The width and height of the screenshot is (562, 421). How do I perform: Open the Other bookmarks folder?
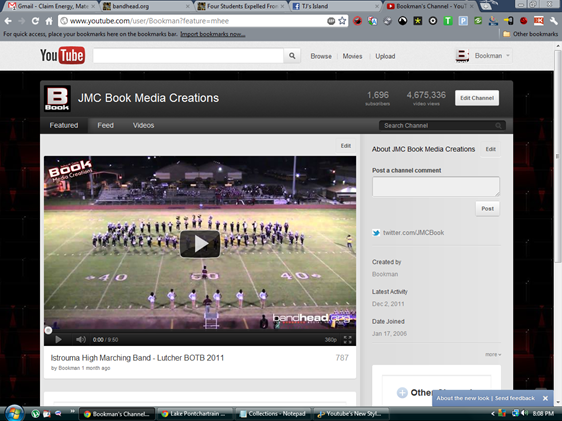tap(530, 34)
